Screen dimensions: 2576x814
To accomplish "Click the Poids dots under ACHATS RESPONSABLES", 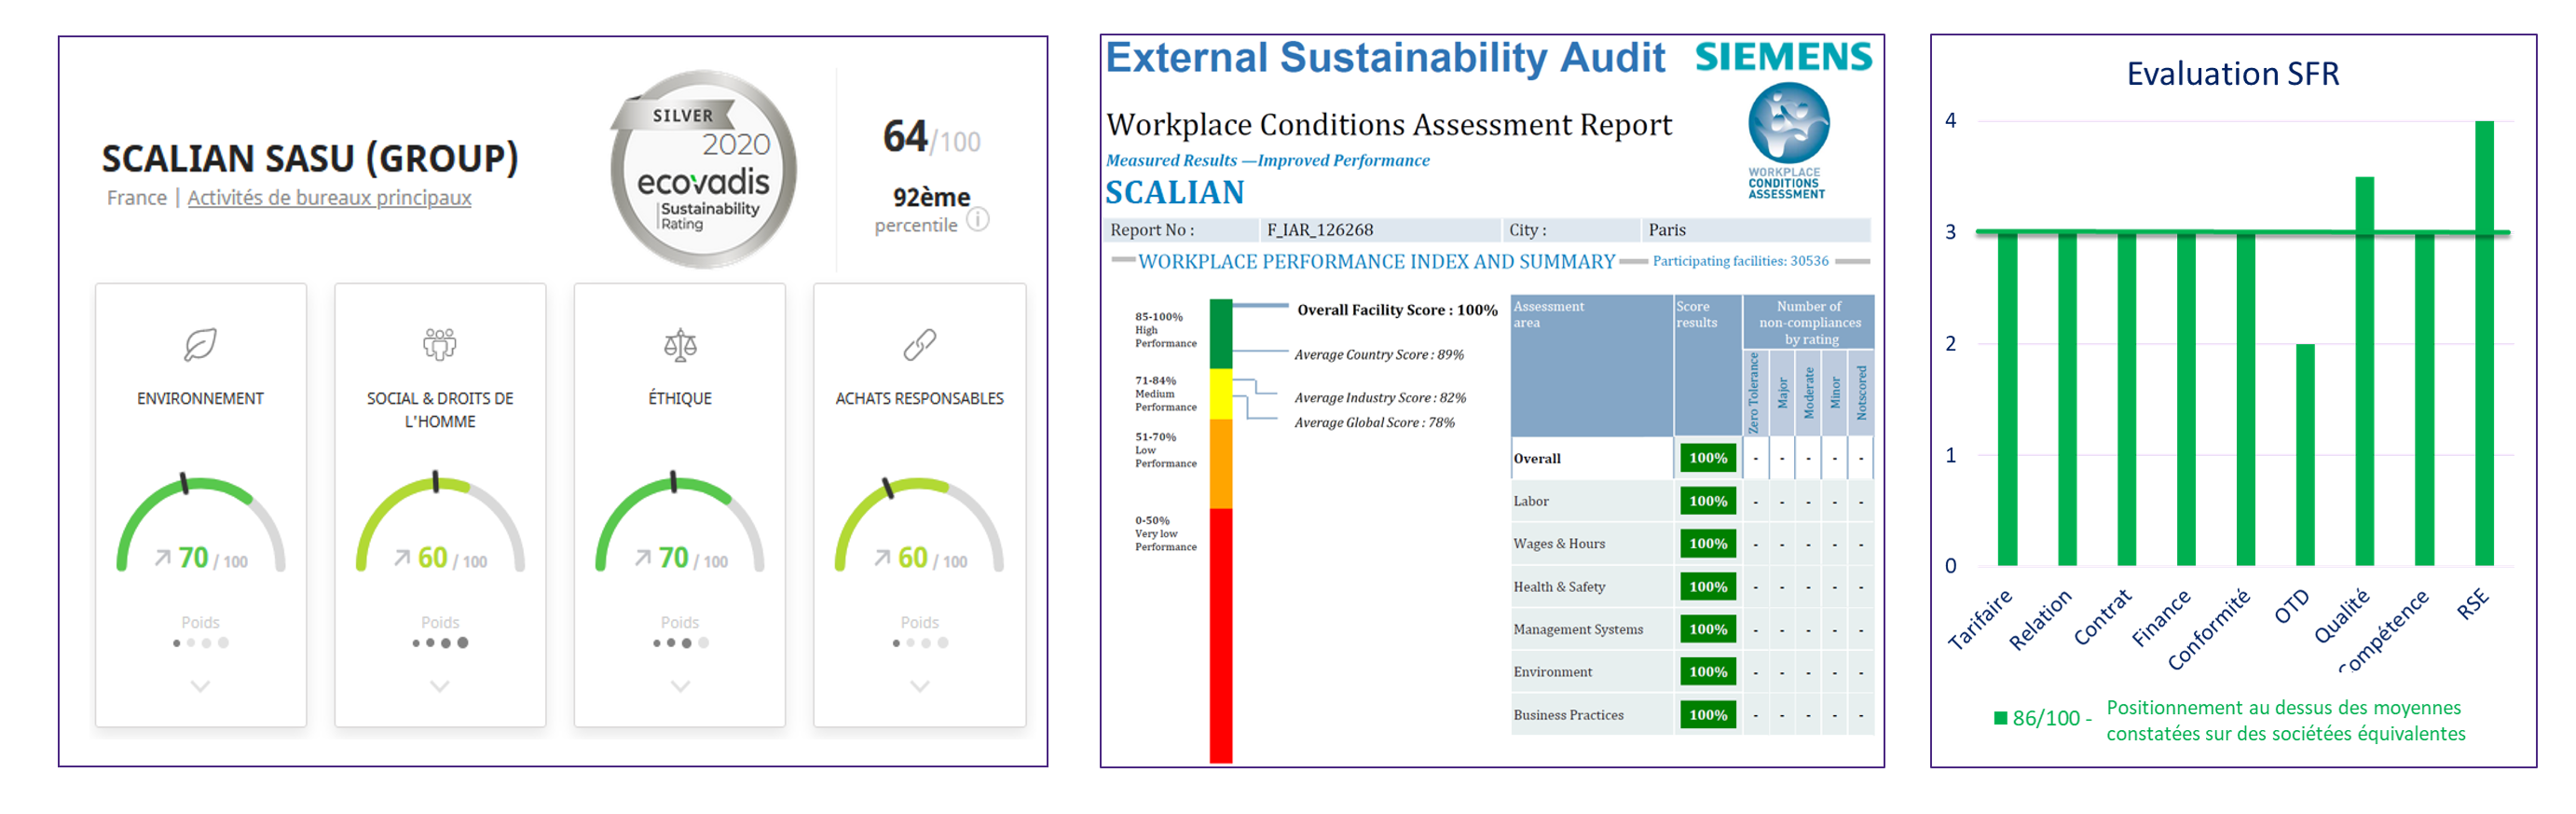I will click(x=920, y=643).
